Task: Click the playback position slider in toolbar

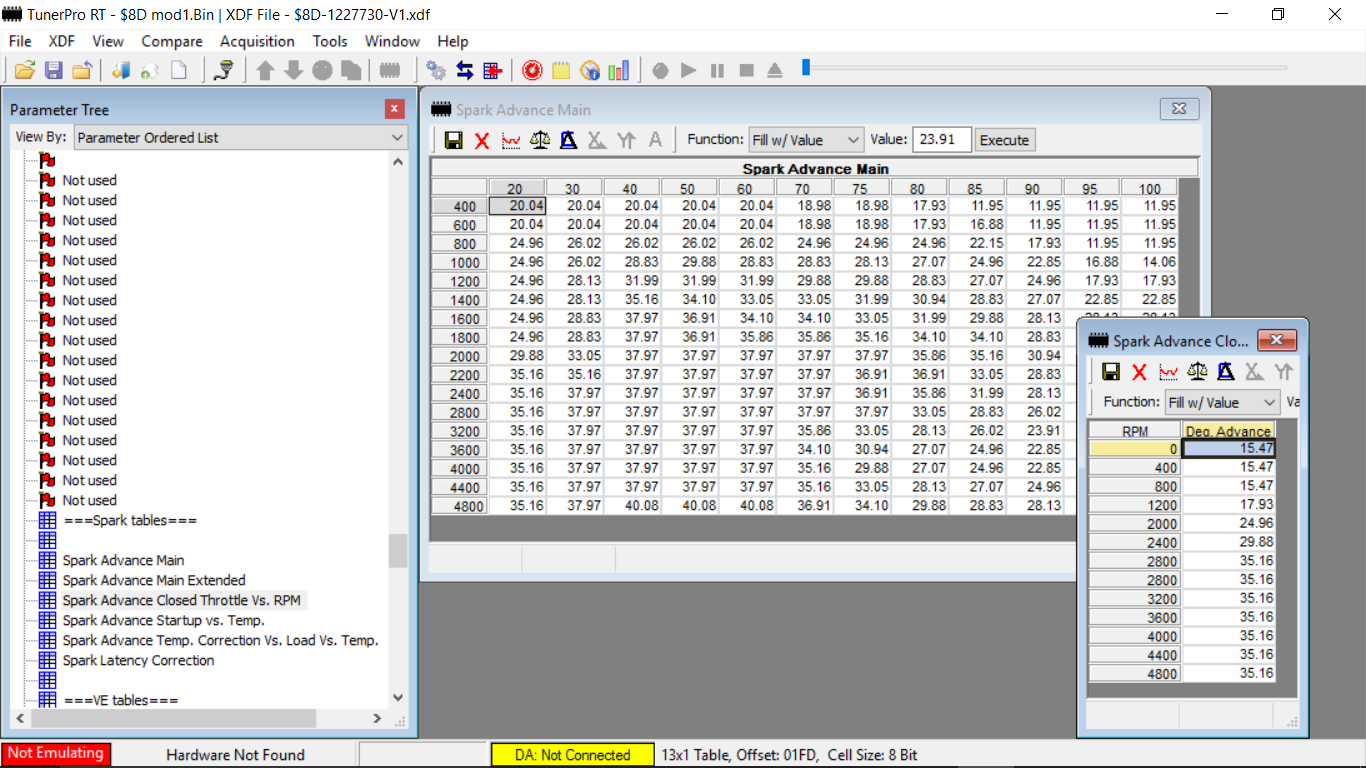Action: [x=806, y=68]
